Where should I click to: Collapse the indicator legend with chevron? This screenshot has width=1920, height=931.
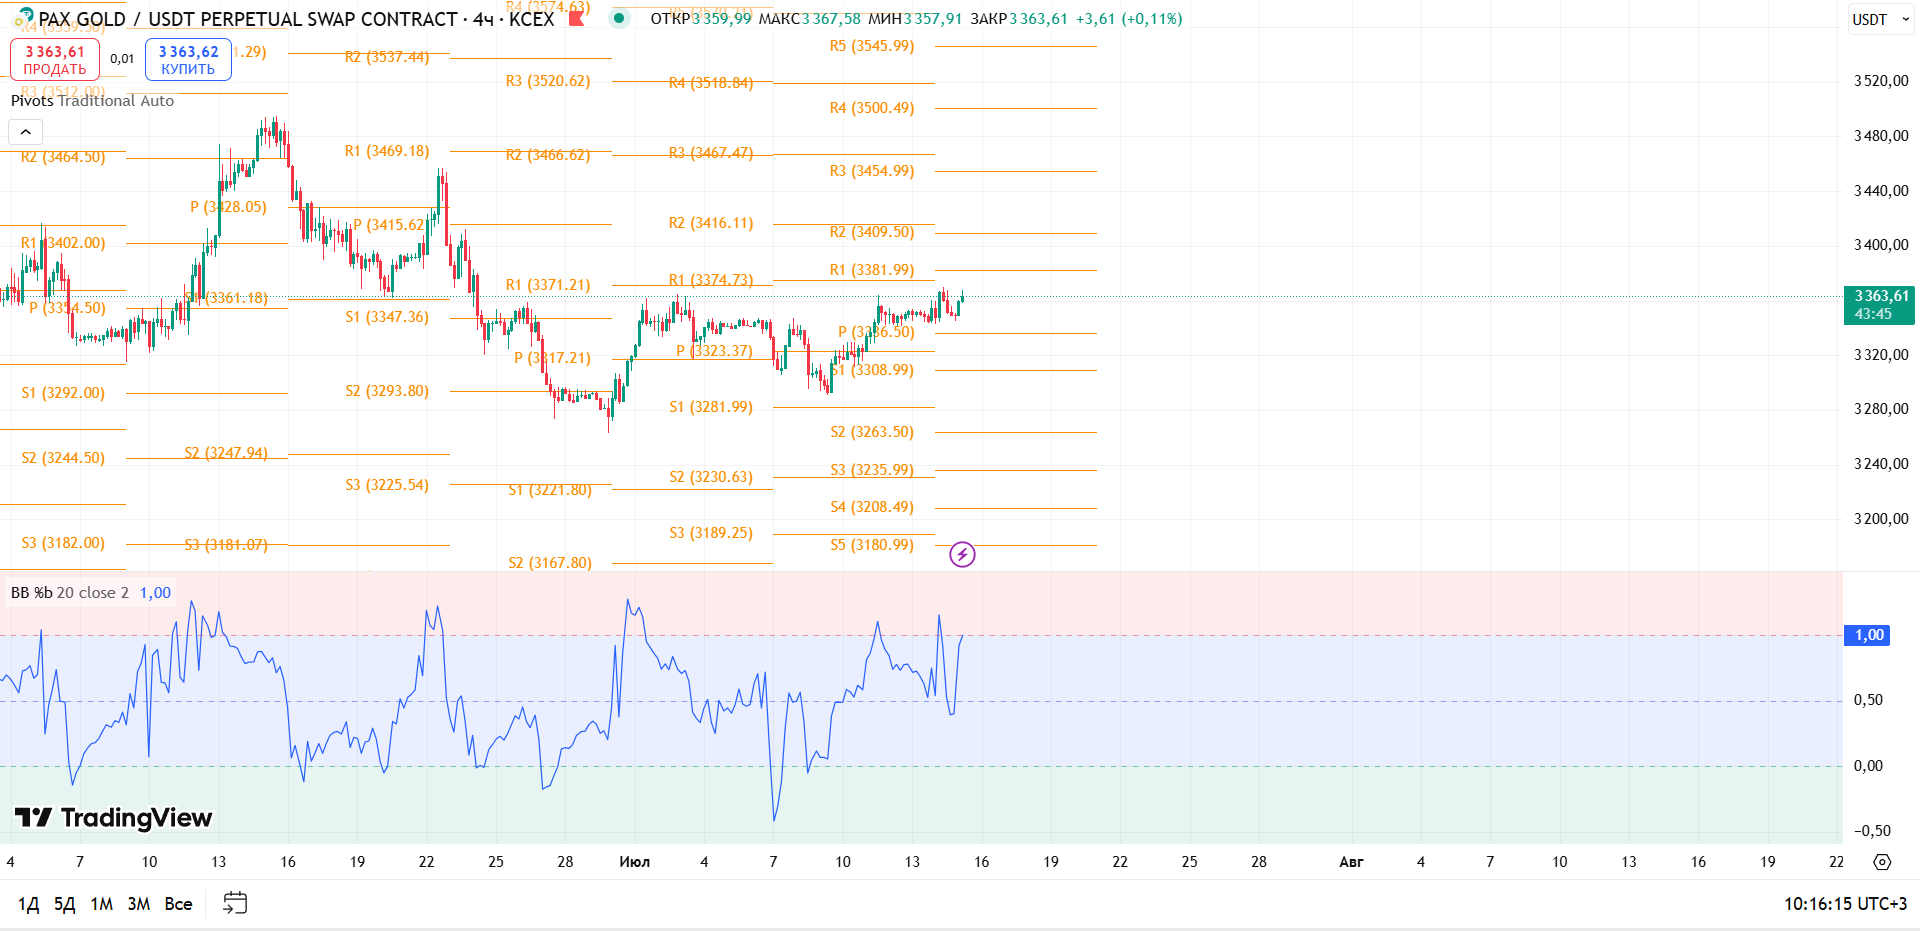26,132
